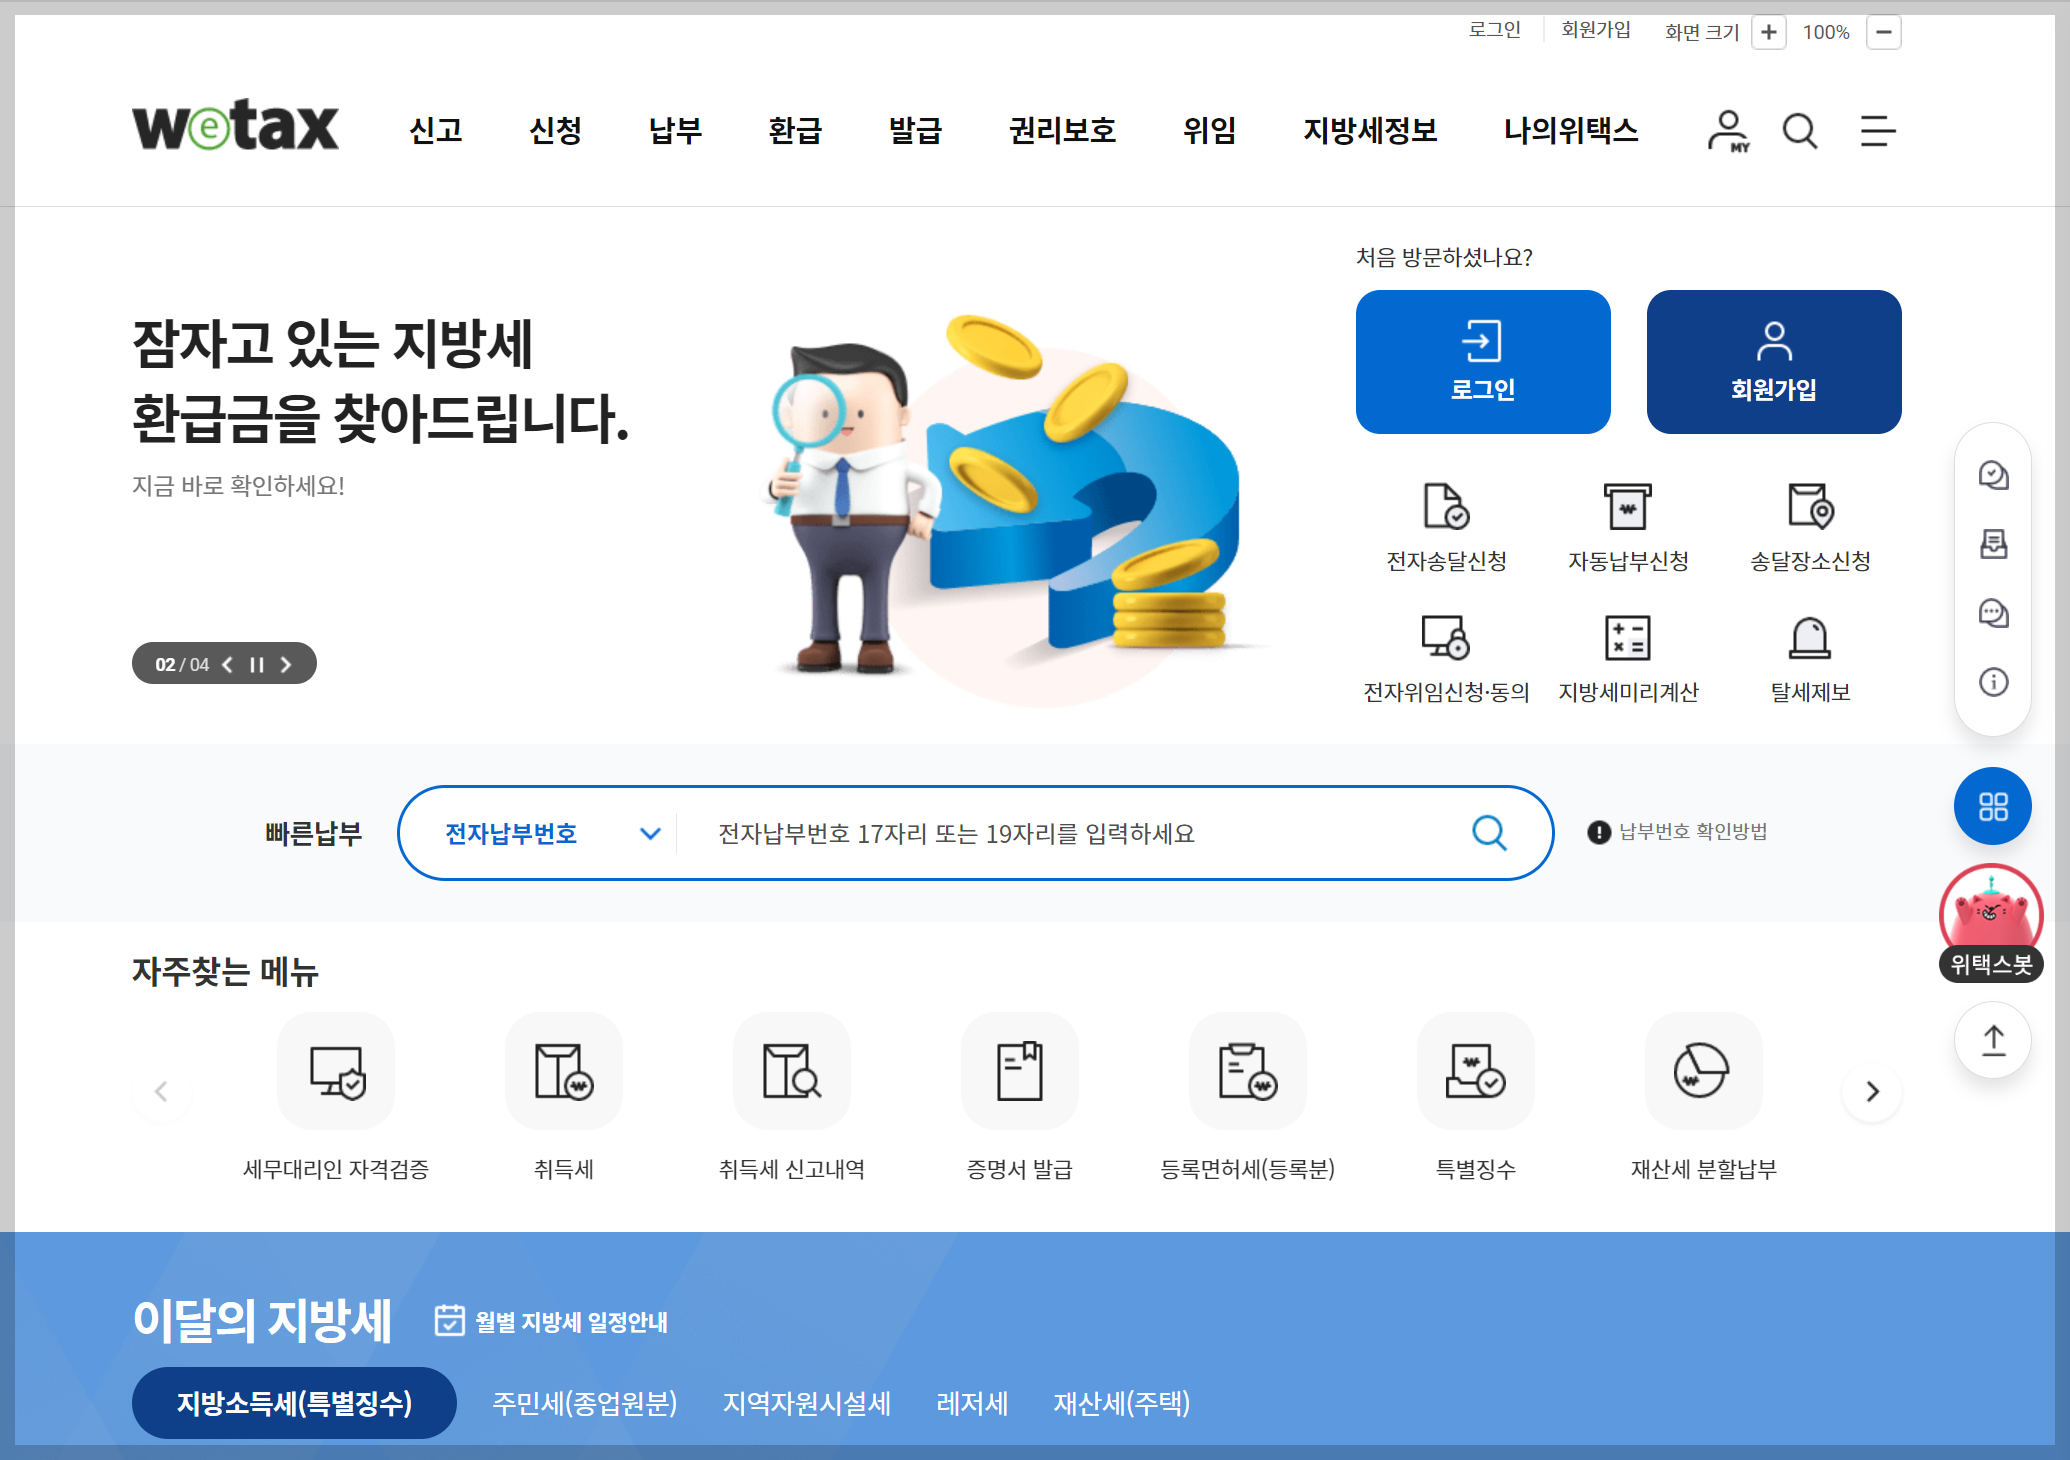Open 월별 지방세 일정안내 link
Viewport: 2070px width, 1460px height.
(552, 1322)
